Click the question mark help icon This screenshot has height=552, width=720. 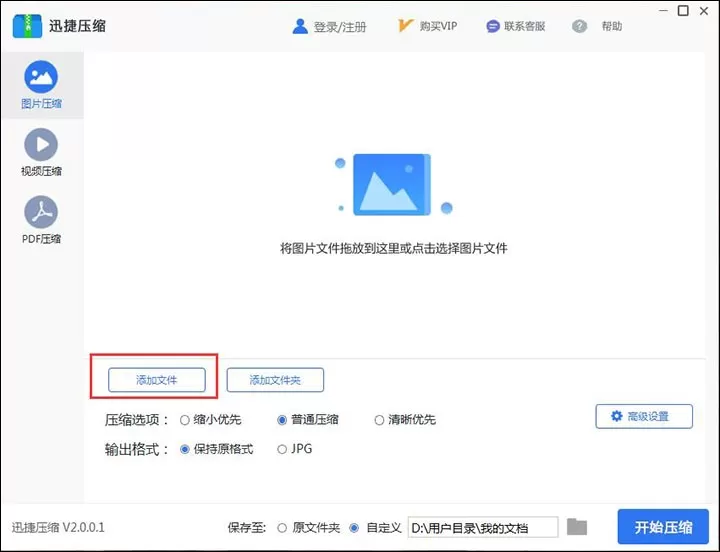point(579,26)
